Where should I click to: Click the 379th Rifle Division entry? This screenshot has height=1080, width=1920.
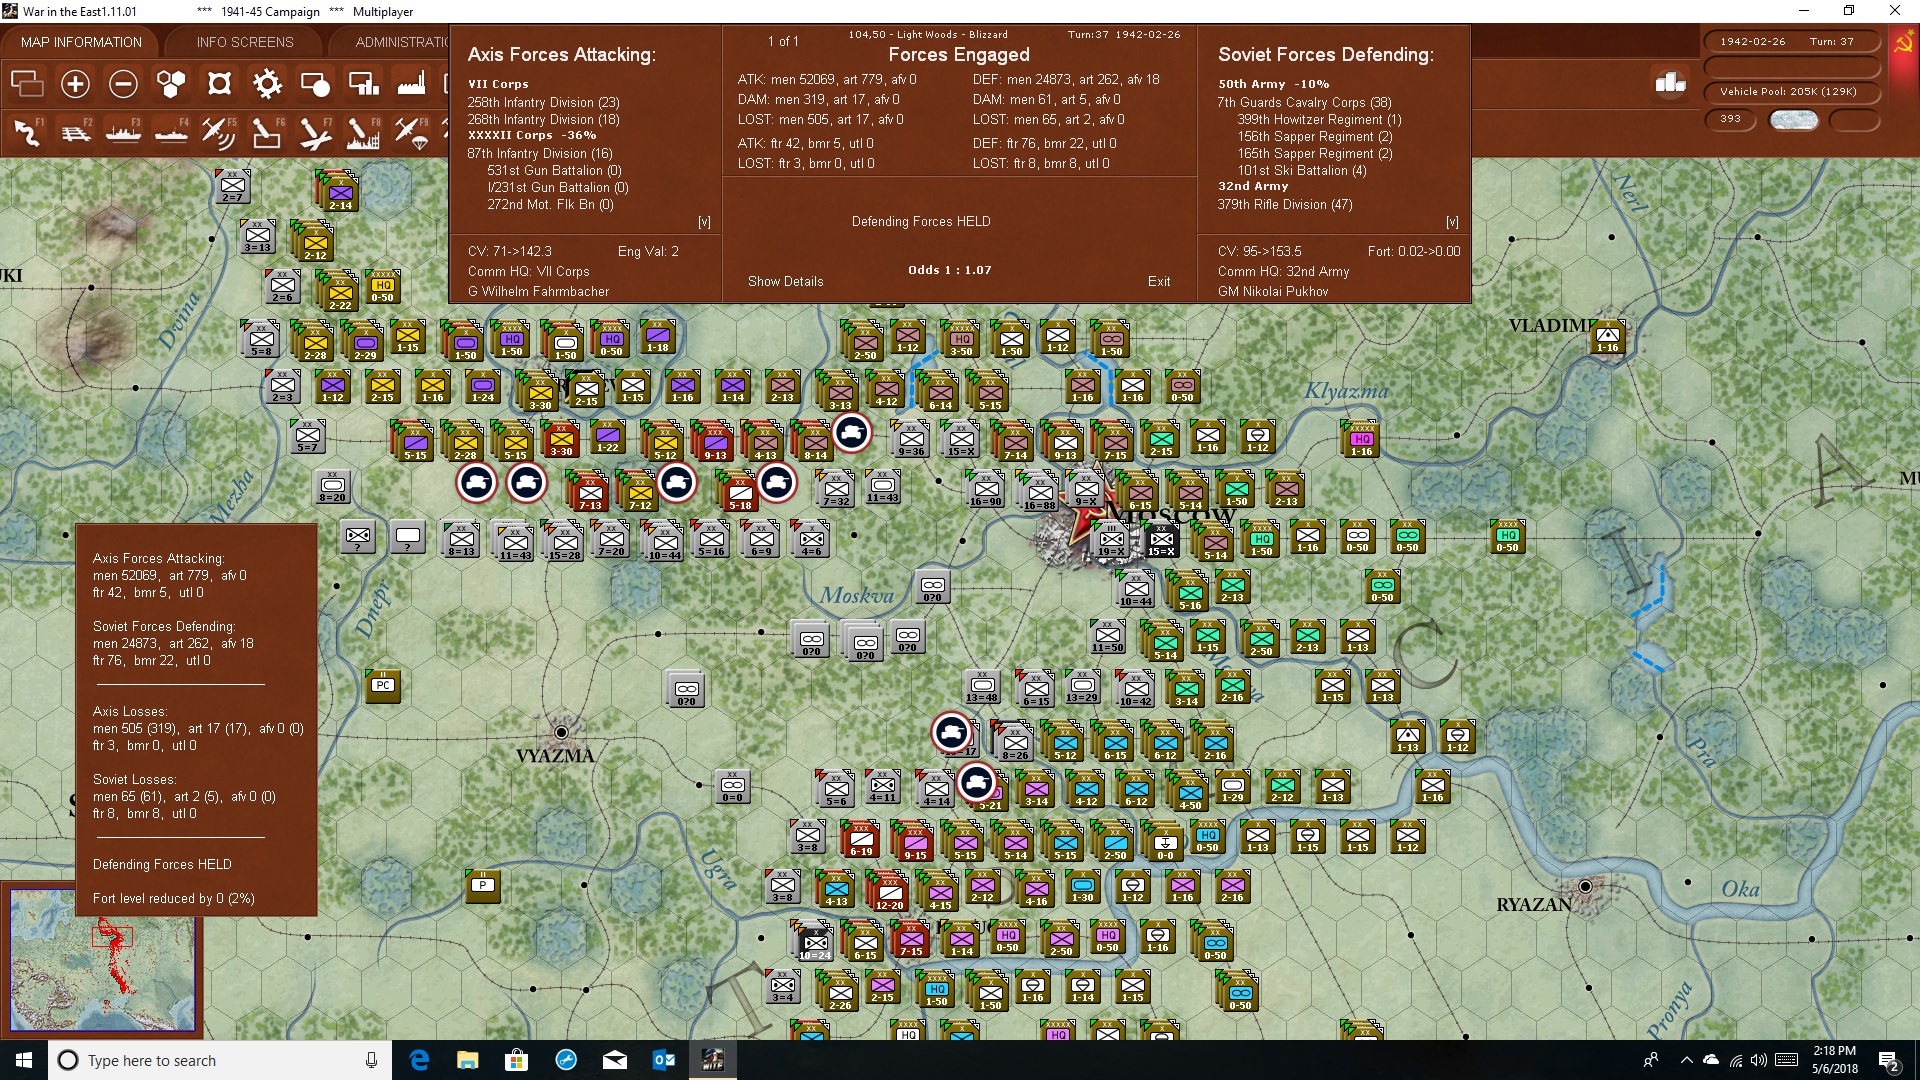click(1284, 205)
